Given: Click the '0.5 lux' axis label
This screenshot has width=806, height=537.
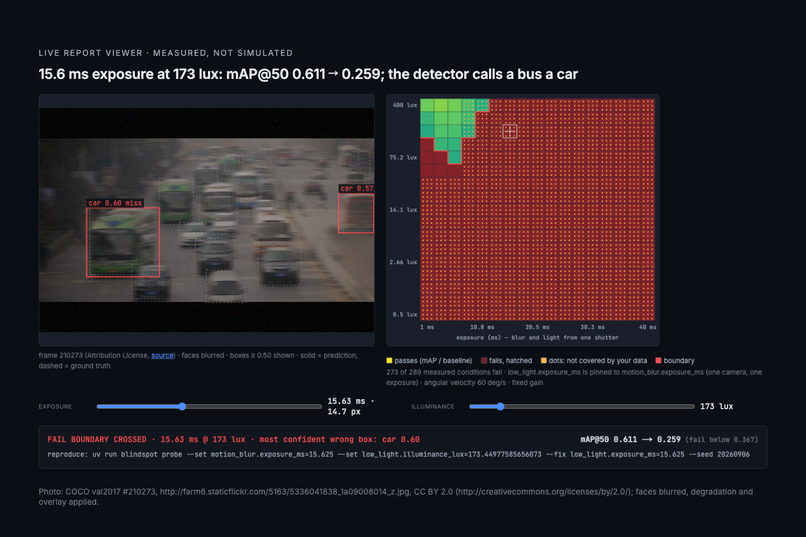Looking at the screenshot, I should 405,314.
